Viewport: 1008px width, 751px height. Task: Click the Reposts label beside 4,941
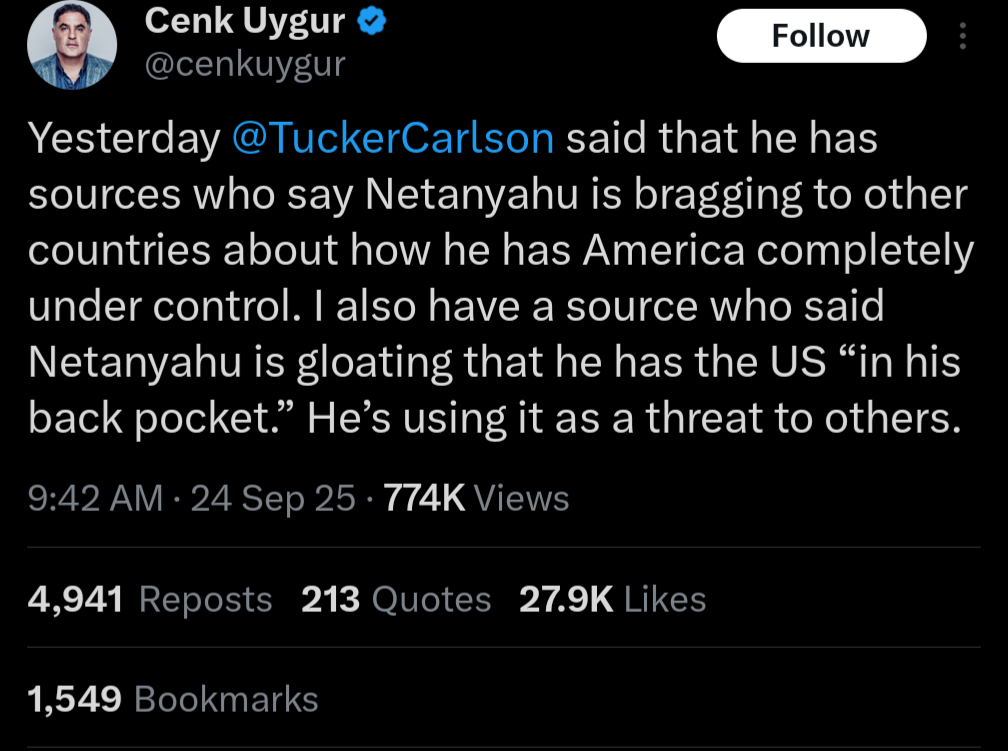pos(206,601)
